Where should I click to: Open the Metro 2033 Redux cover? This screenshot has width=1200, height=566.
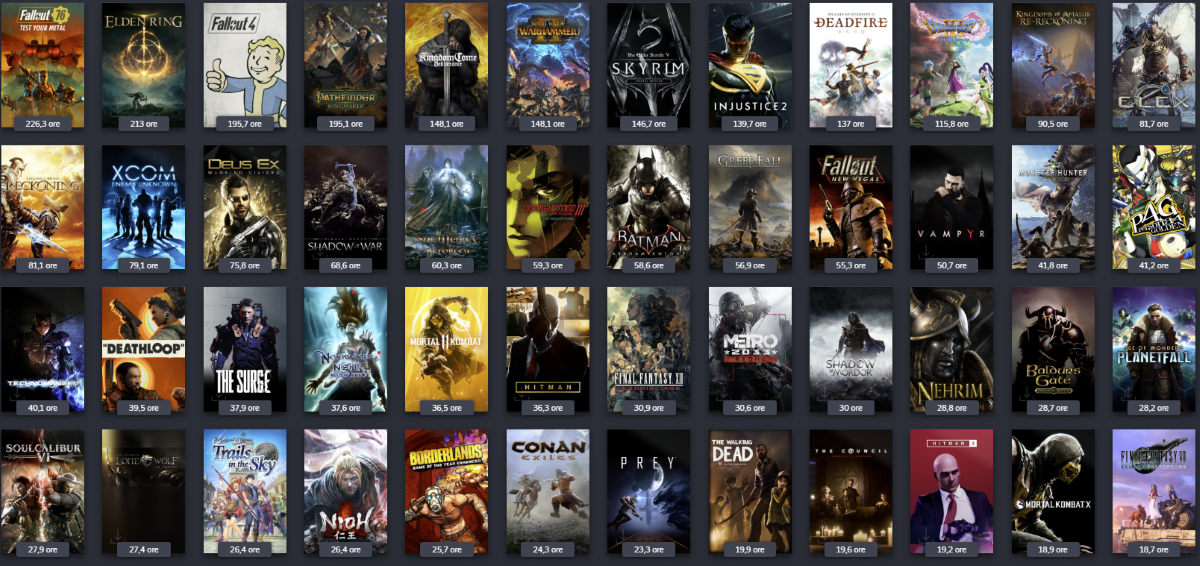(750, 350)
